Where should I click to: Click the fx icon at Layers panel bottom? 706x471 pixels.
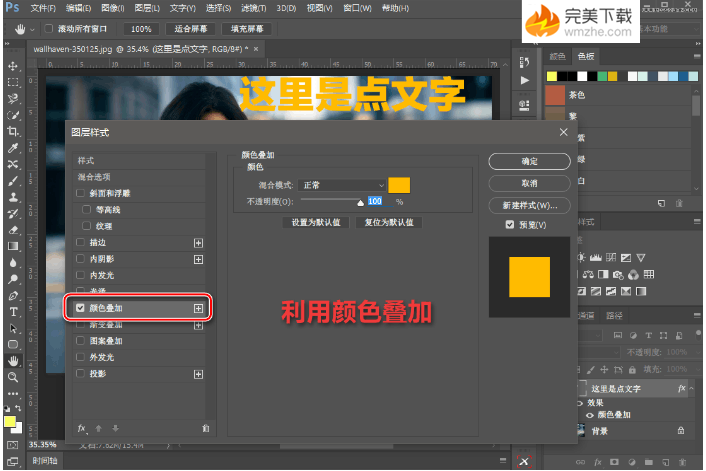(x=595, y=461)
